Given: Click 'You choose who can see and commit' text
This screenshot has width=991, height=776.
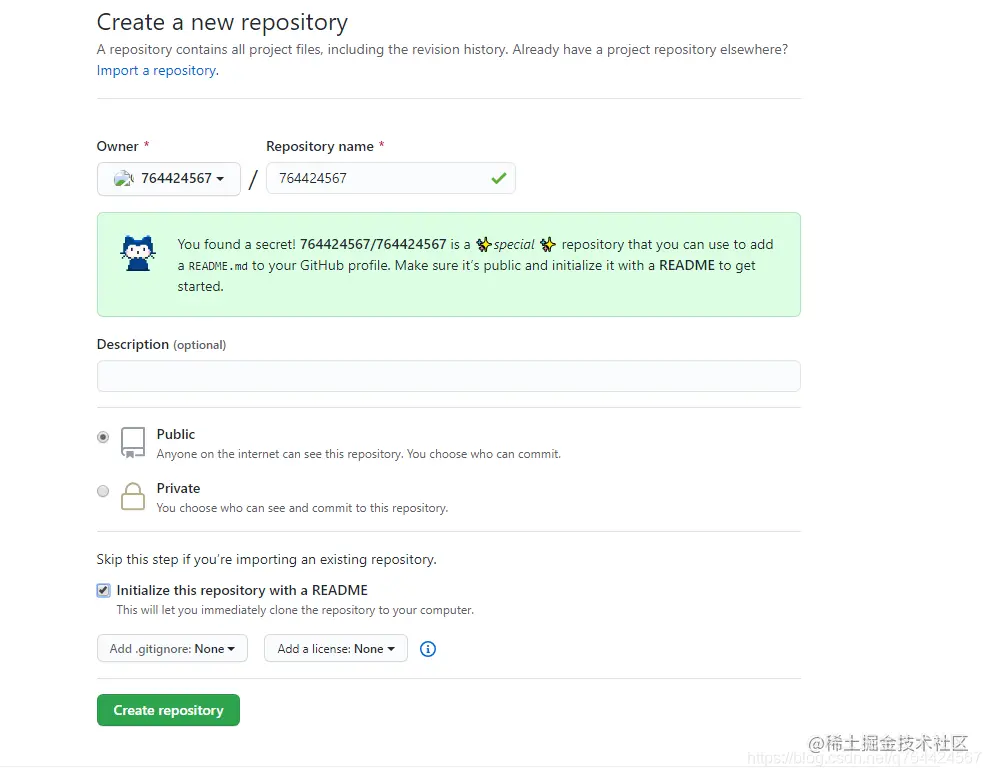Looking at the screenshot, I should 302,507.
